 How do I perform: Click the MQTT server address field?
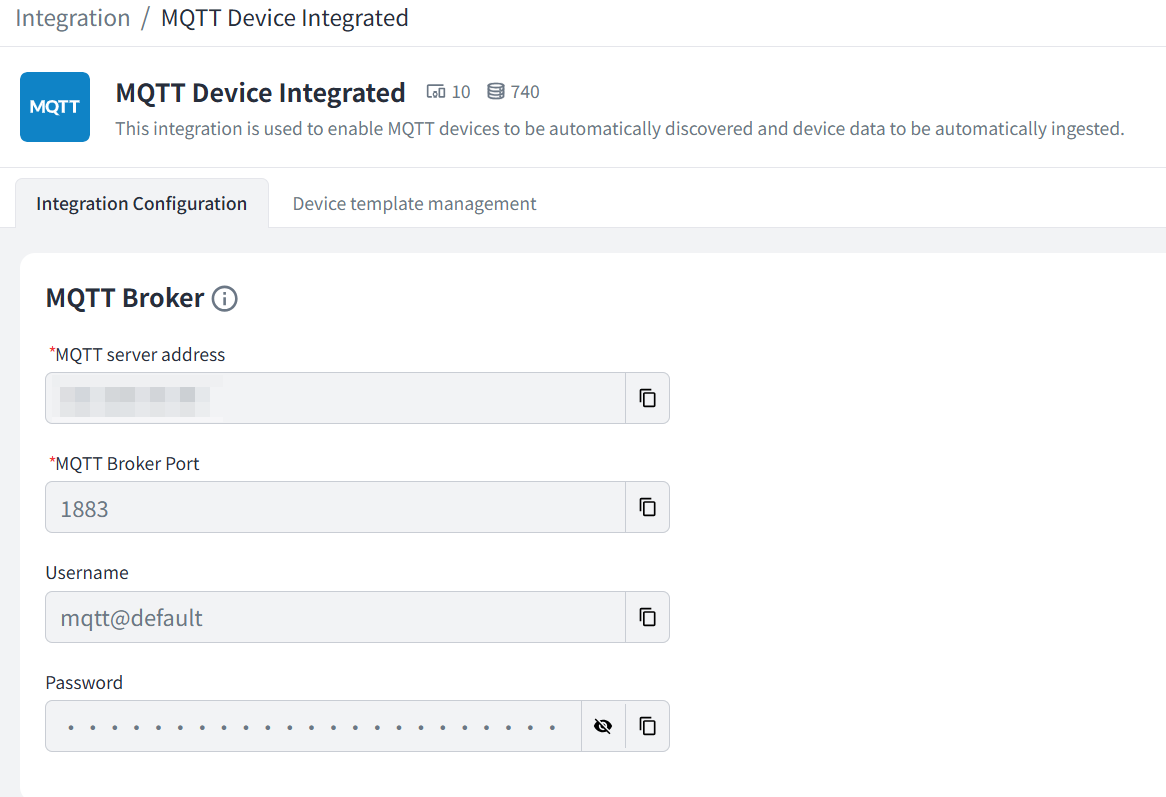tap(335, 398)
